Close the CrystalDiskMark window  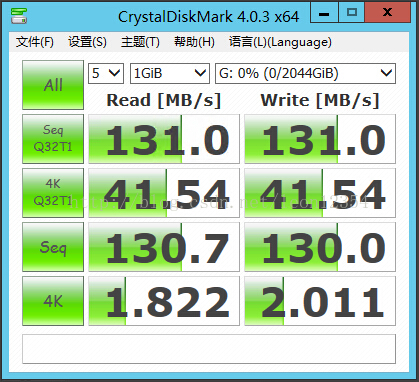387,13
